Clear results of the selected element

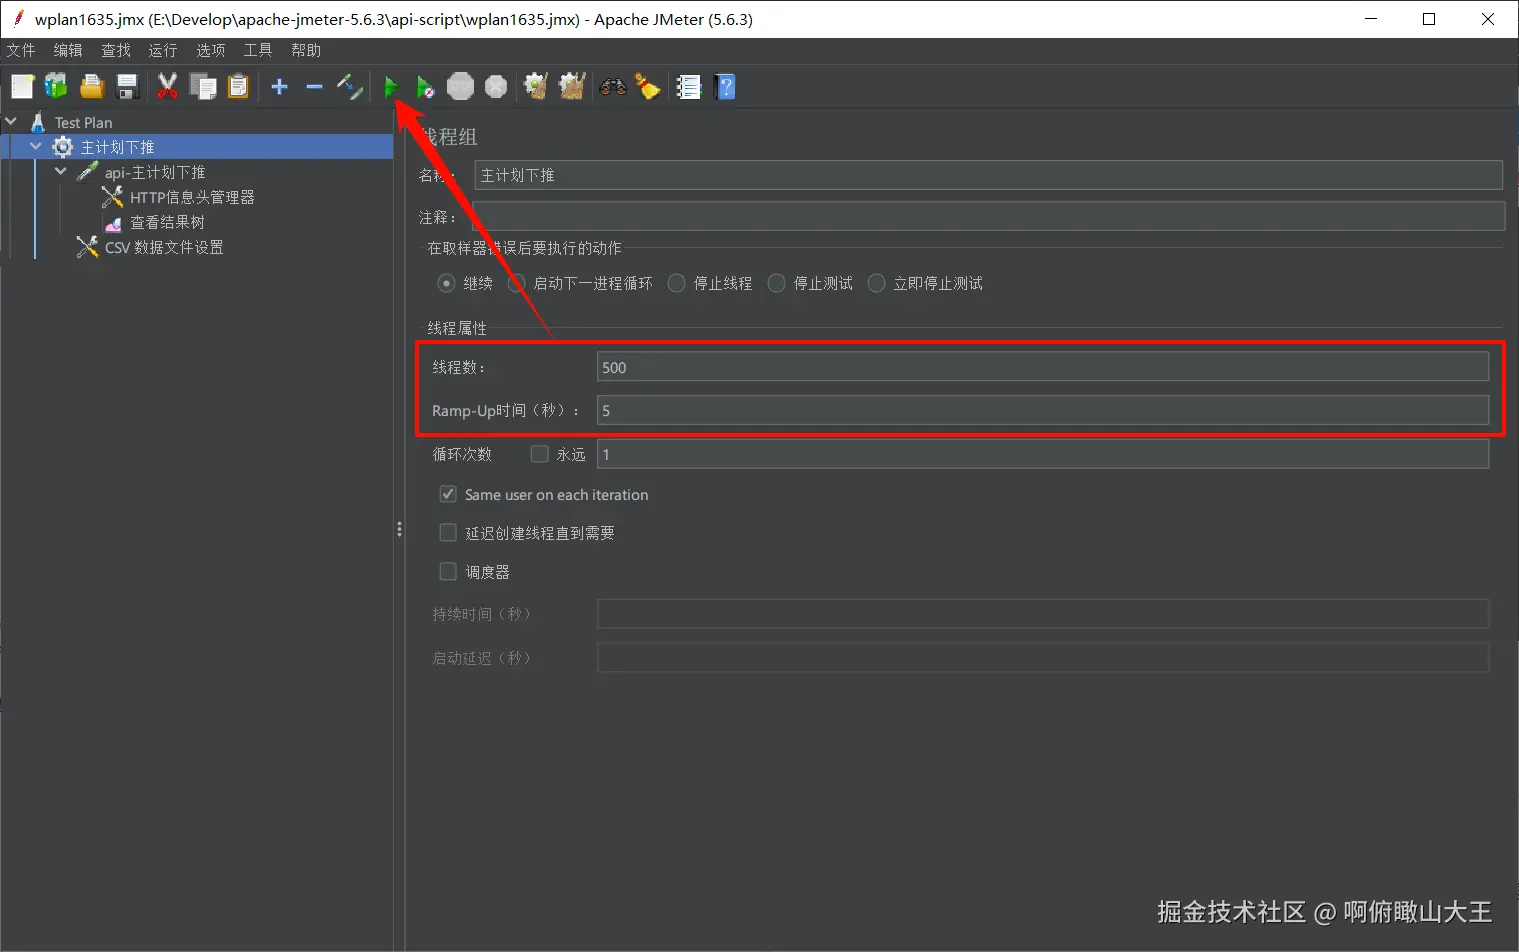[x=536, y=87]
